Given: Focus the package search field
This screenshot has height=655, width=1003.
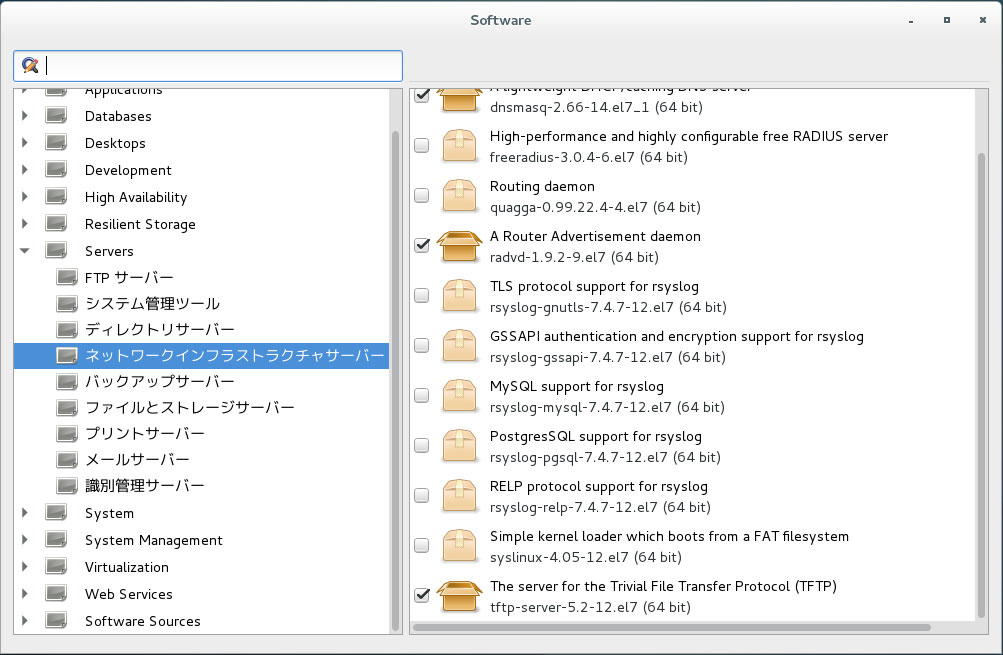Looking at the screenshot, I should pyautogui.click(x=208, y=66).
